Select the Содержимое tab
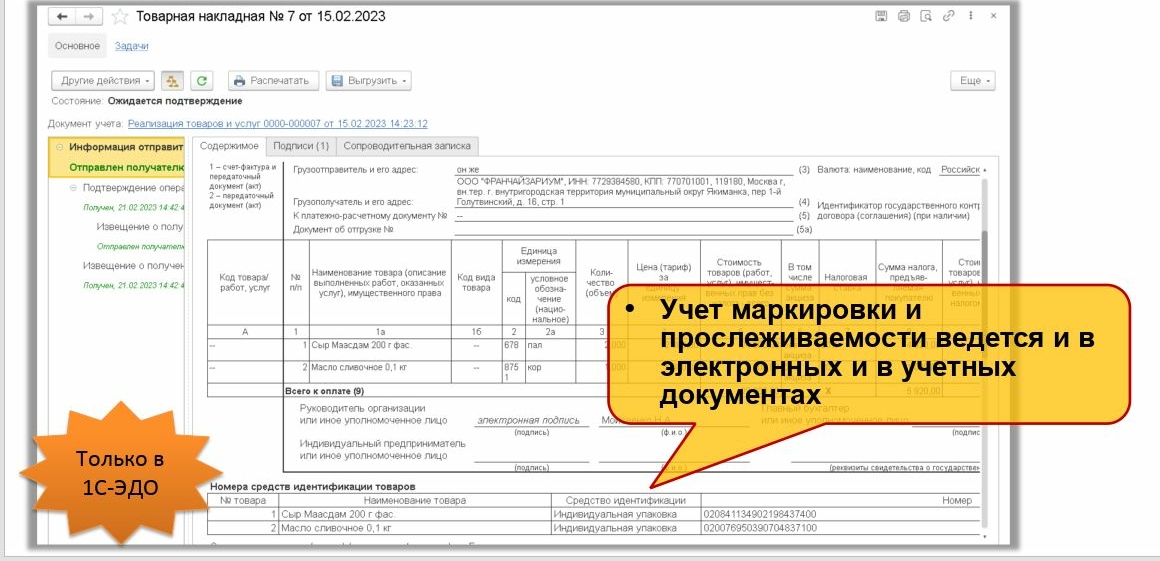Viewport: 1160px width, 561px height. [229, 146]
